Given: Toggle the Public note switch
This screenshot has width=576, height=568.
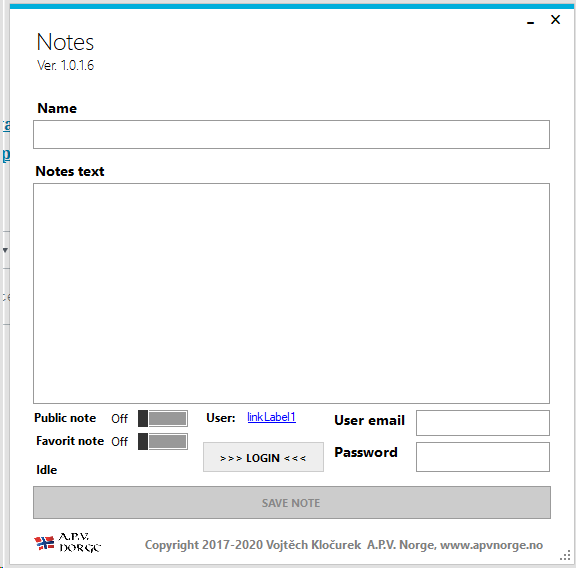Looking at the screenshot, I should point(163,418).
